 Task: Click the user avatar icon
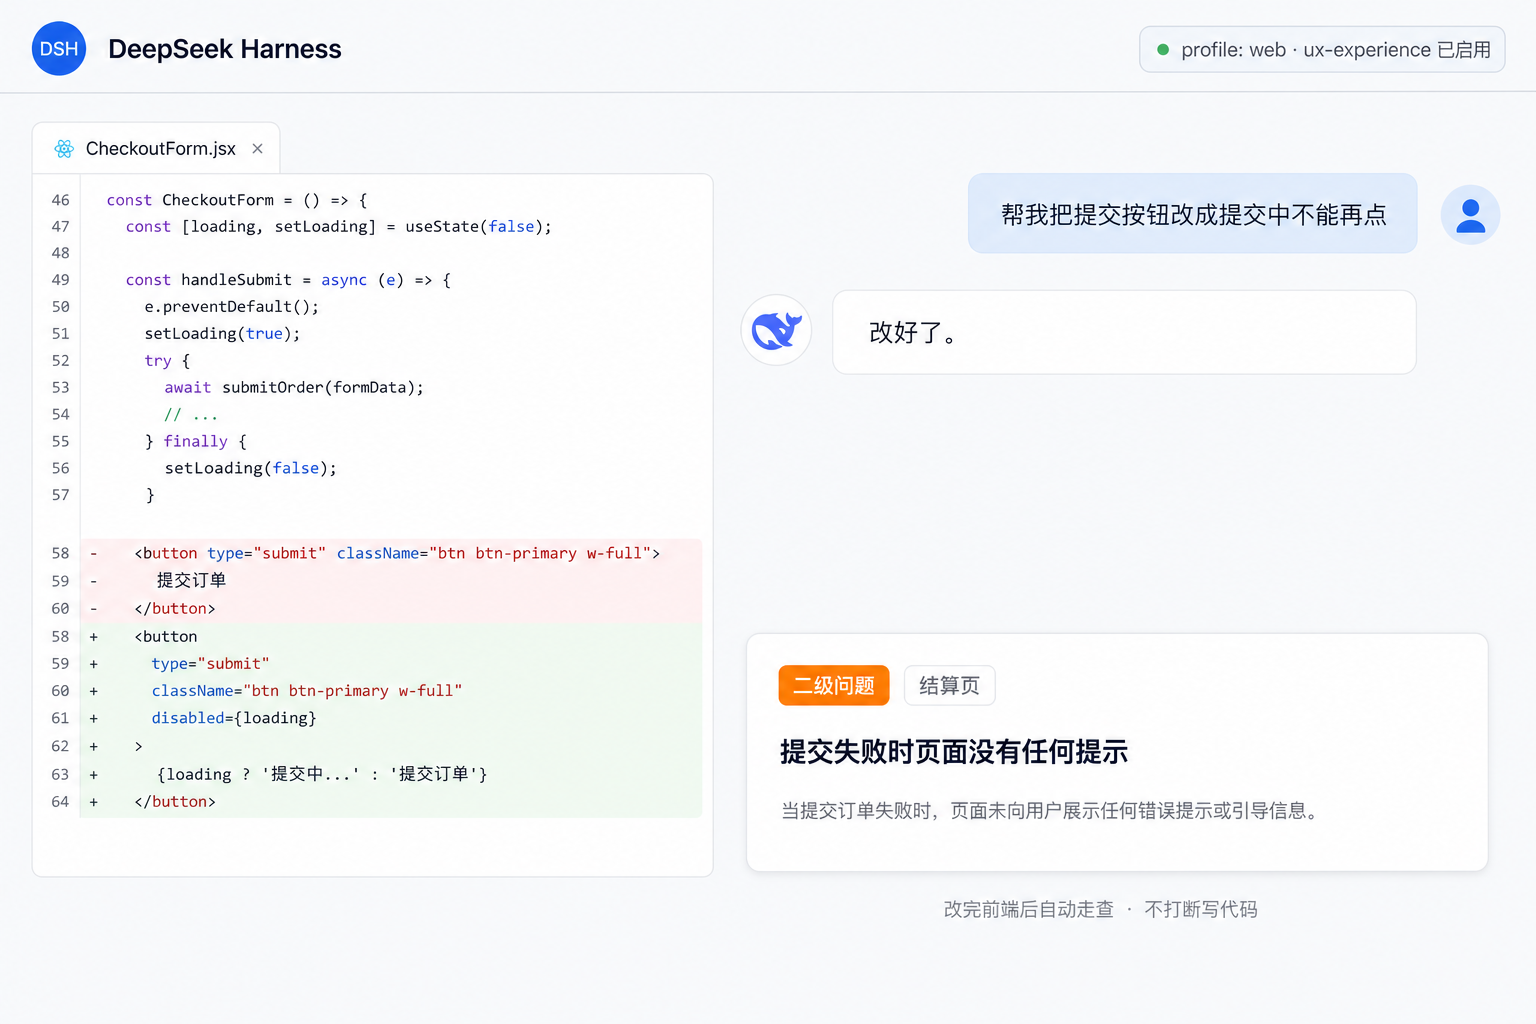coord(1470,215)
